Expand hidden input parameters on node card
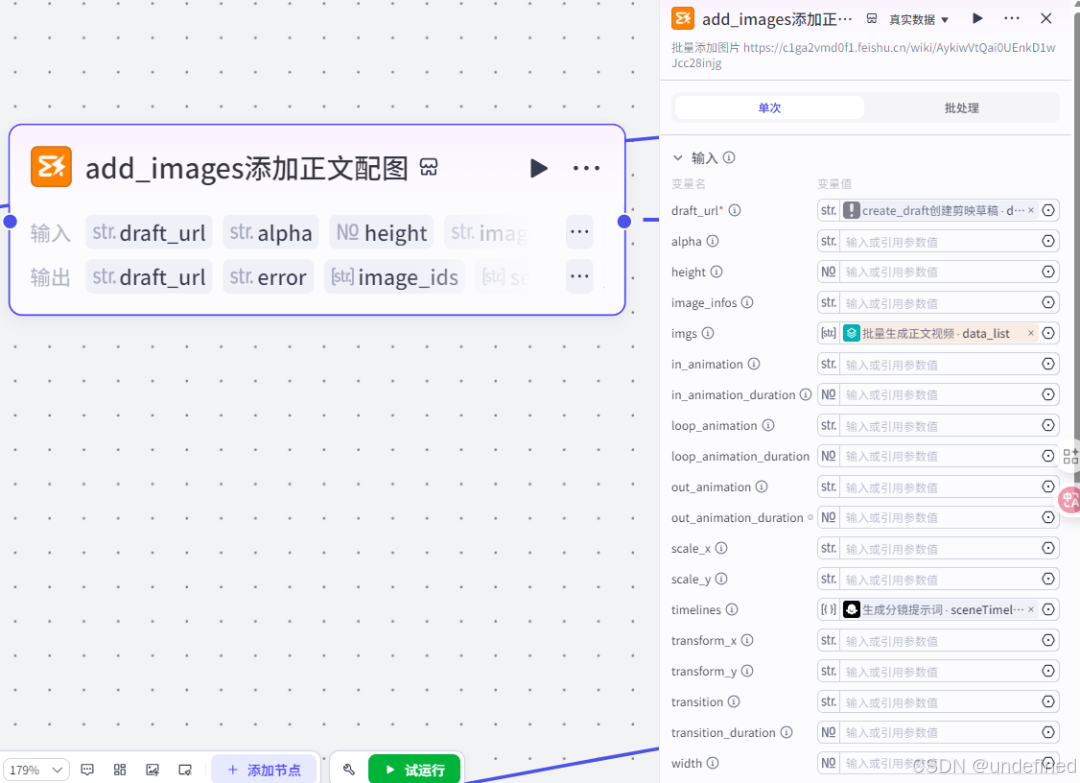This screenshot has width=1080, height=783. pyautogui.click(x=579, y=232)
